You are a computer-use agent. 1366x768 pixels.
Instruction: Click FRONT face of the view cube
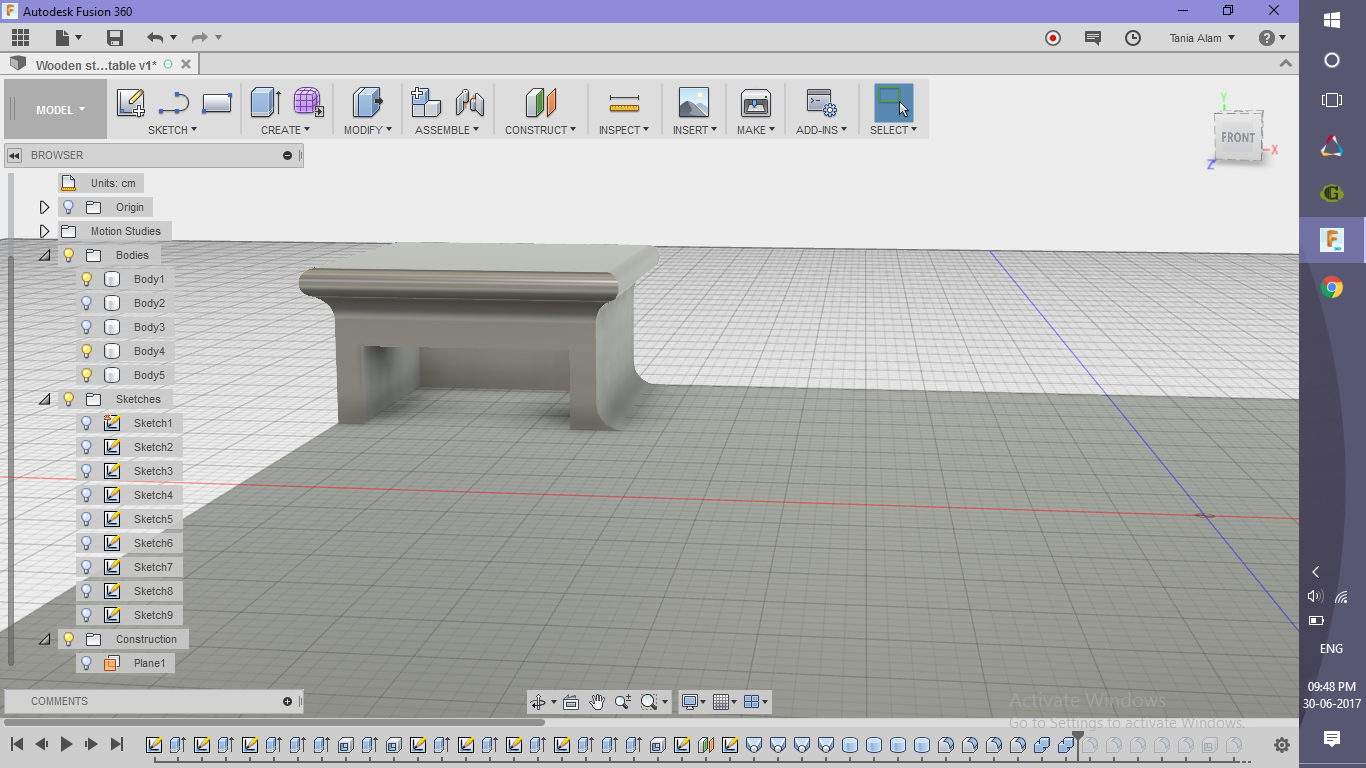pos(1238,138)
